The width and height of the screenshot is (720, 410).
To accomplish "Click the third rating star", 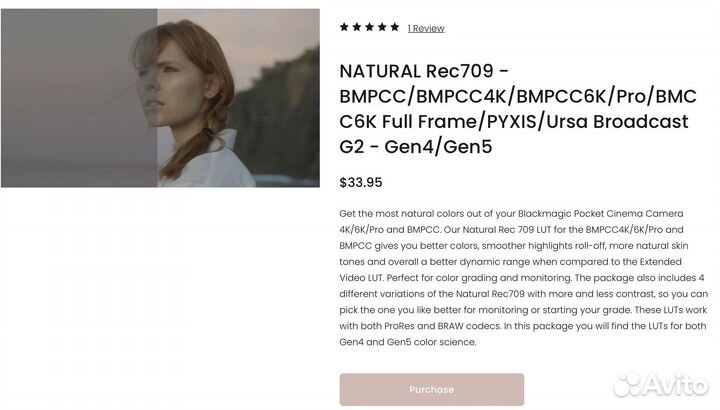I will pos(370,27).
